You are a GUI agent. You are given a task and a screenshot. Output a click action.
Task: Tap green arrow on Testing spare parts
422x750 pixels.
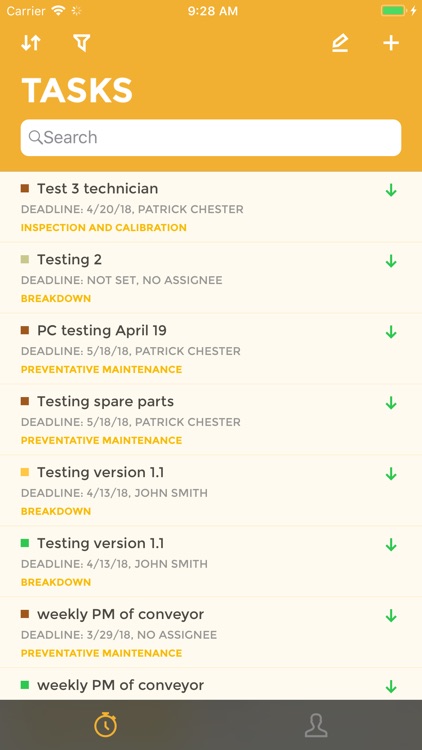(391, 403)
